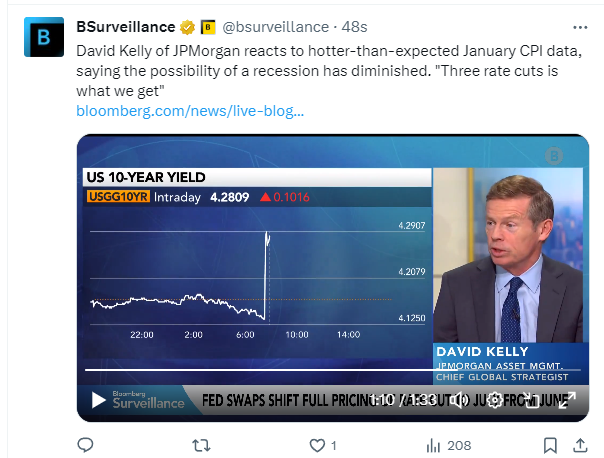Reply to the tweet
This screenshot has width=604, height=458.
tap(86, 444)
